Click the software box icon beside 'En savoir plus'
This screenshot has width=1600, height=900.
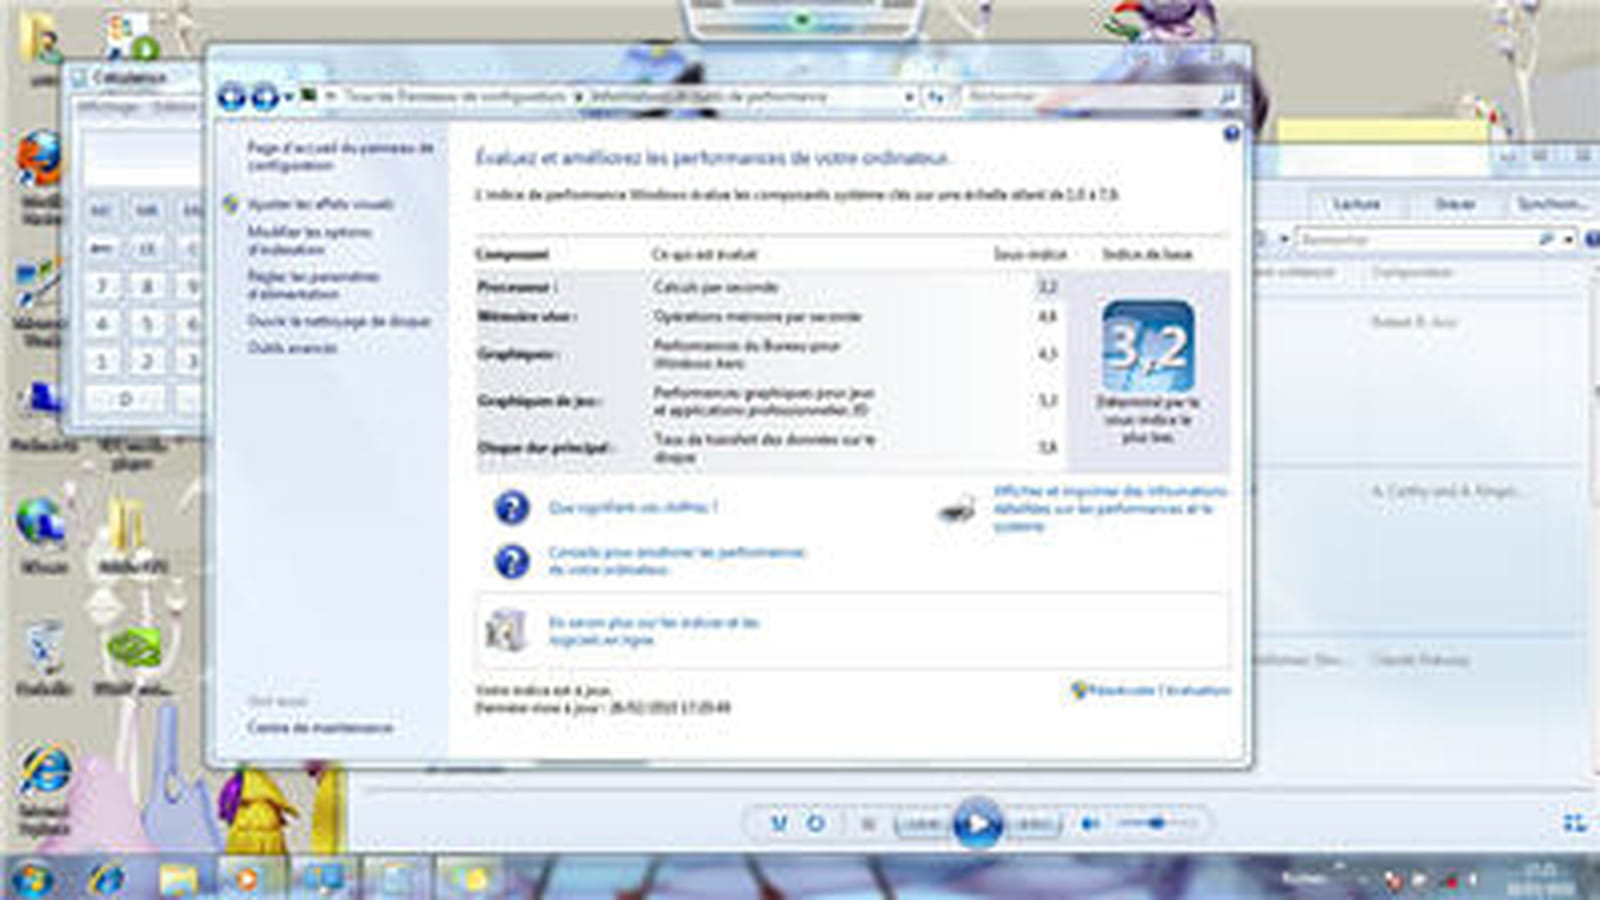pyautogui.click(x=506, y=630)
